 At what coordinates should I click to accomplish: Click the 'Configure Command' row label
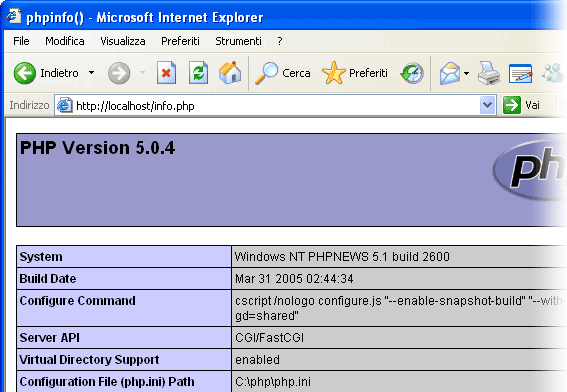pos(77,301)
